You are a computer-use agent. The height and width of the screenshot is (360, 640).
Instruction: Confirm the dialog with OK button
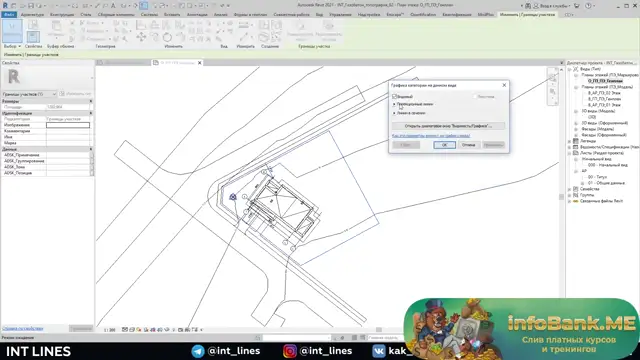click(x=444, y=145)
